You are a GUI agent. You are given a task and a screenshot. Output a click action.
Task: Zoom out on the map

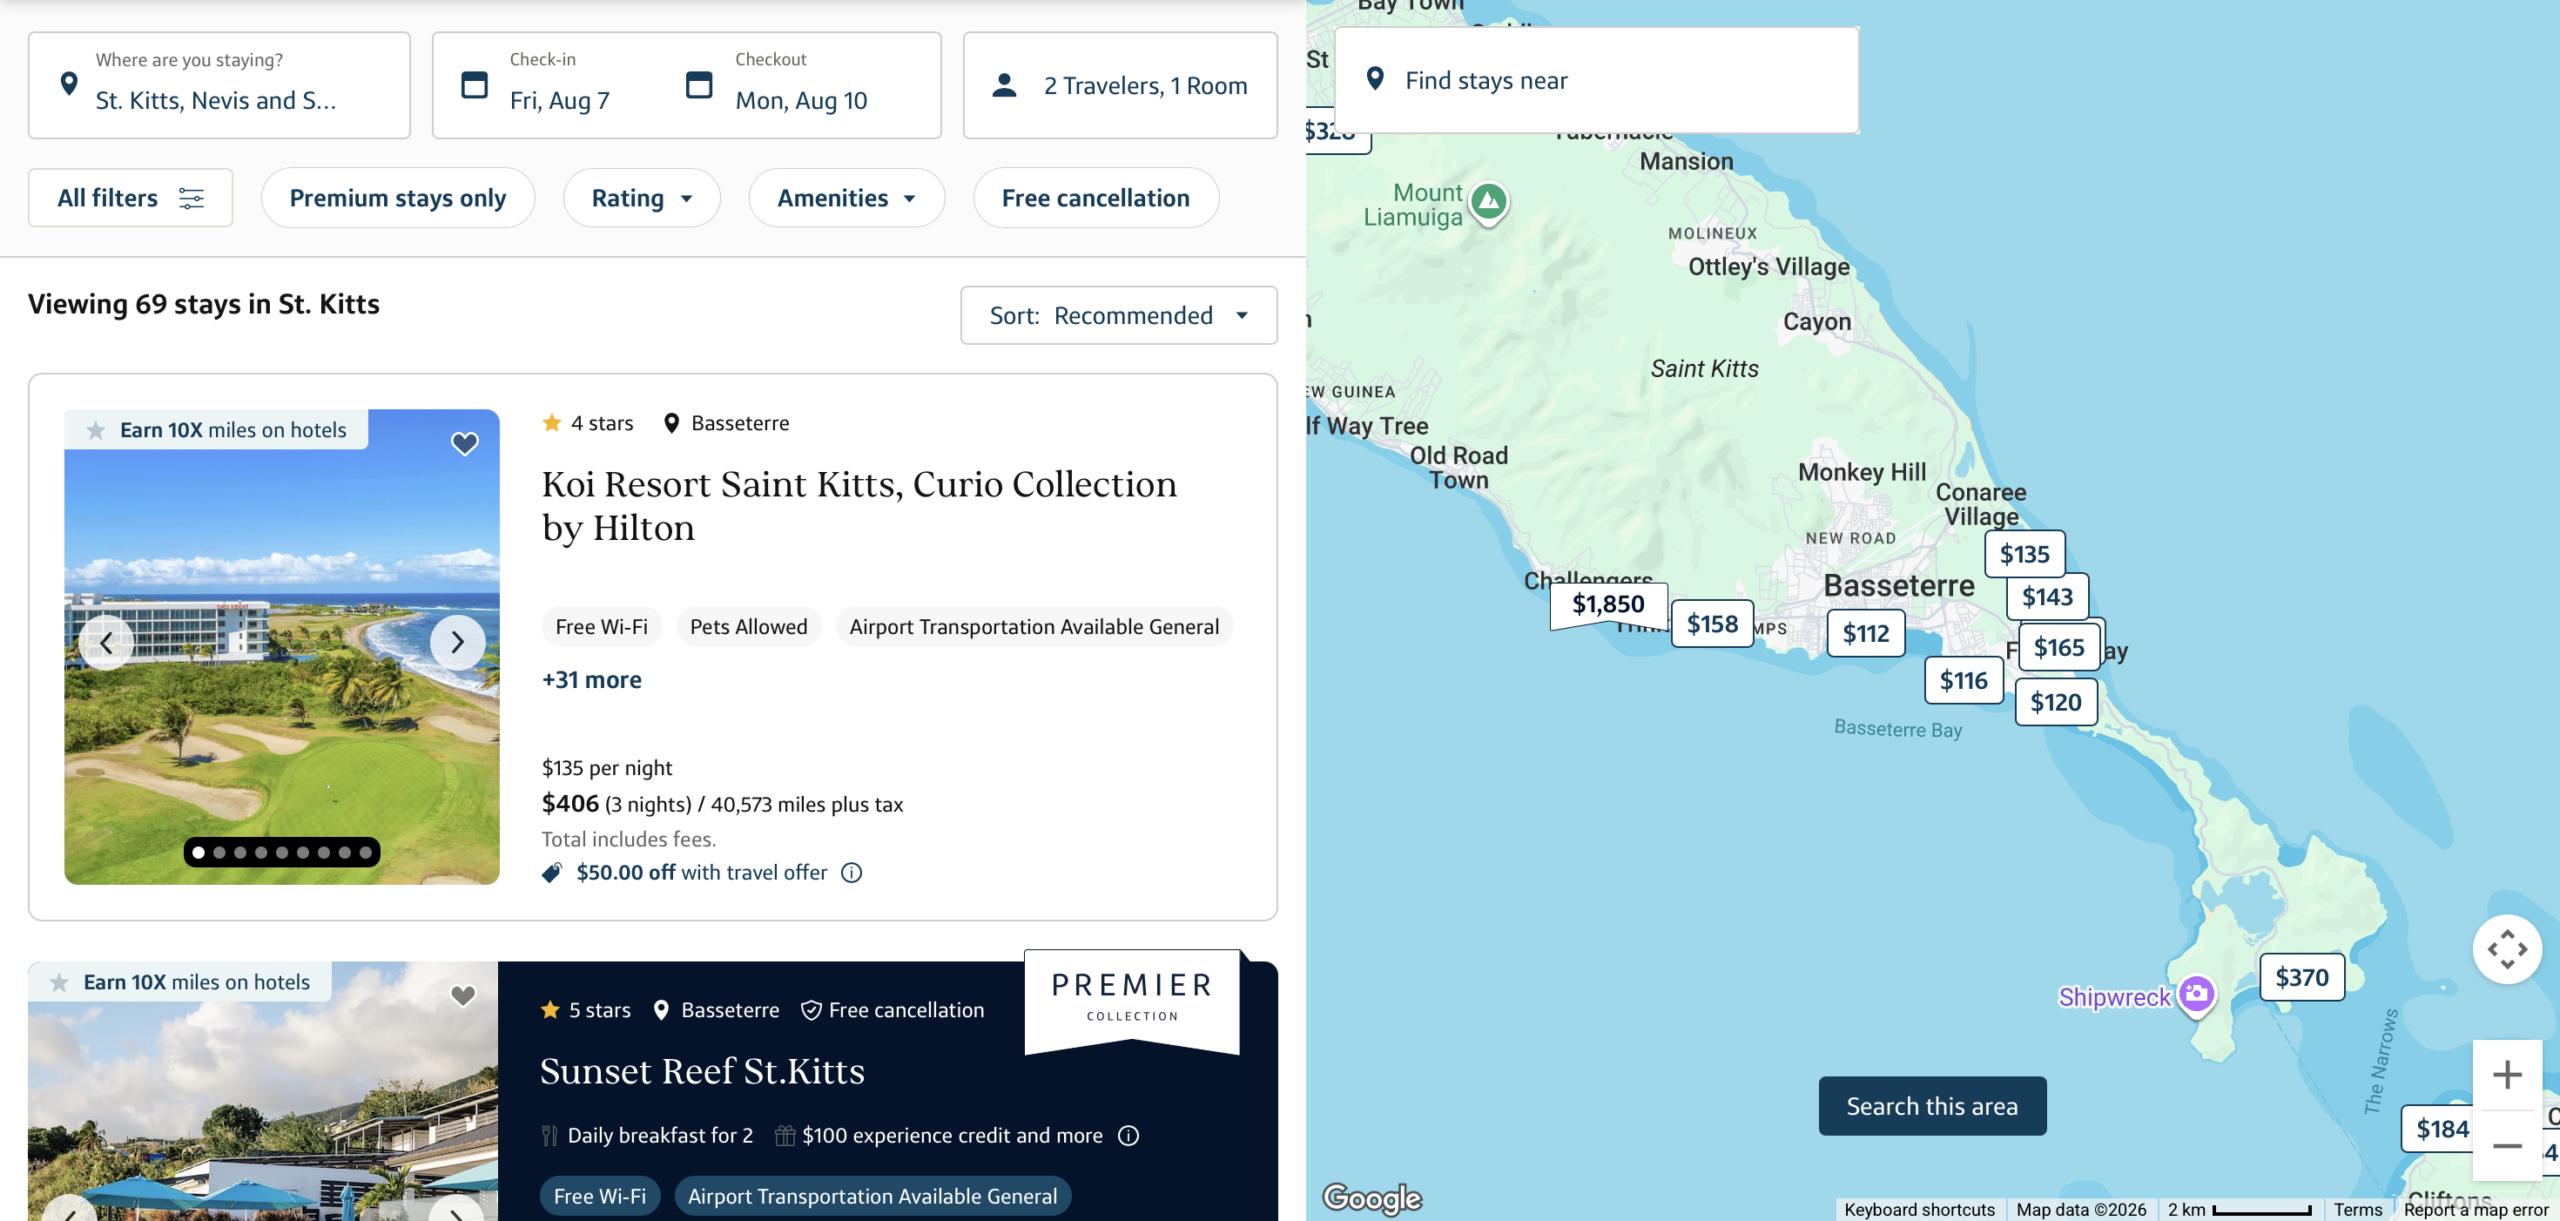click(x=2507, y=1145)
